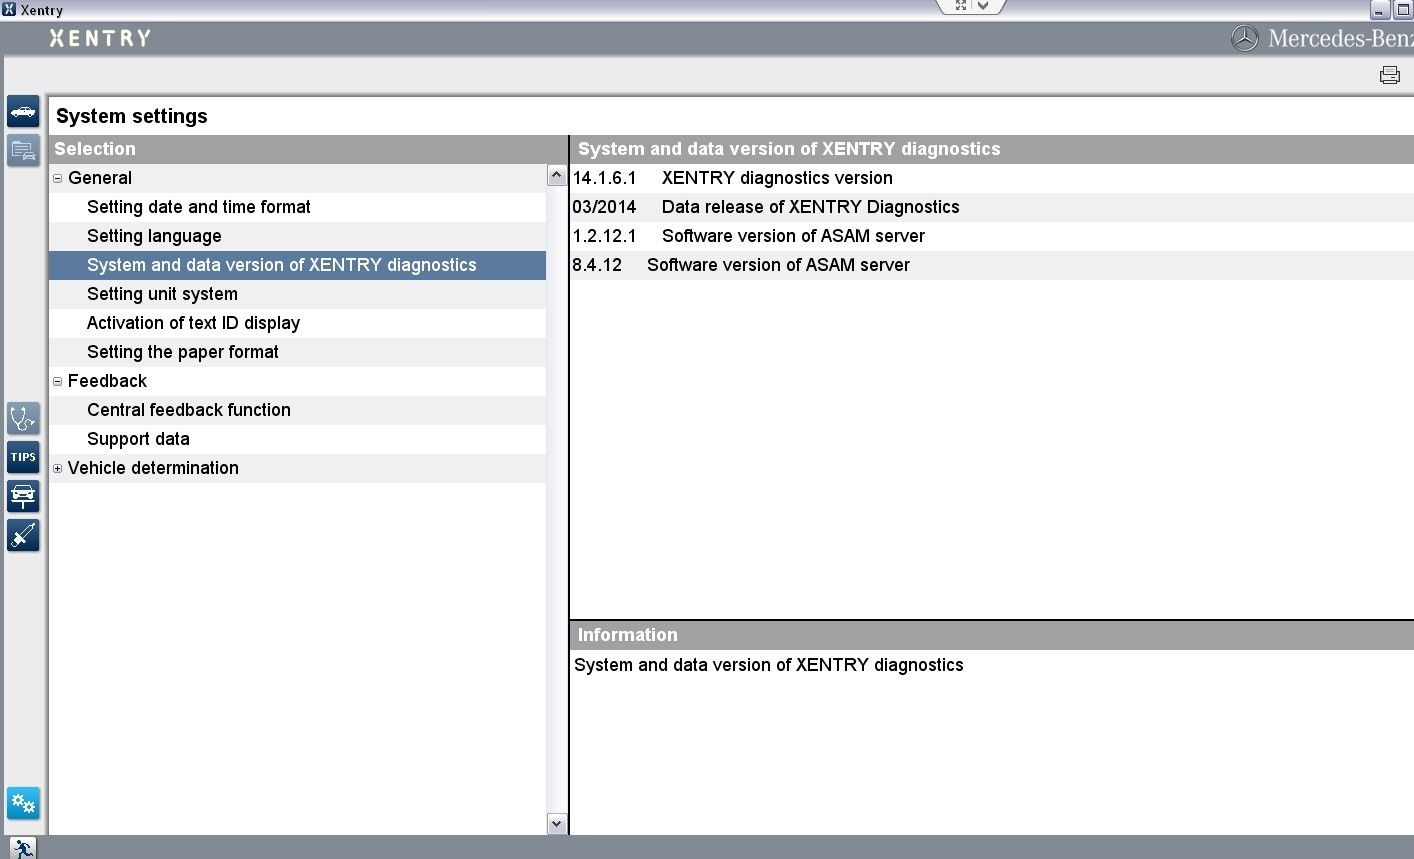Collapse the Feedback tree node
This screenshot has width=1414, height=859.
click(57, 381)
